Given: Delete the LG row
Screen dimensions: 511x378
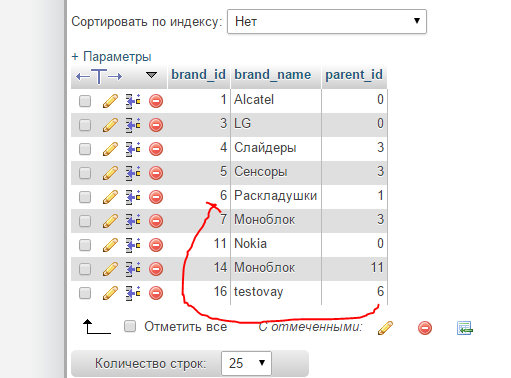Looking at the screenshot, I should pyautogui.click(x=156, y=125).
